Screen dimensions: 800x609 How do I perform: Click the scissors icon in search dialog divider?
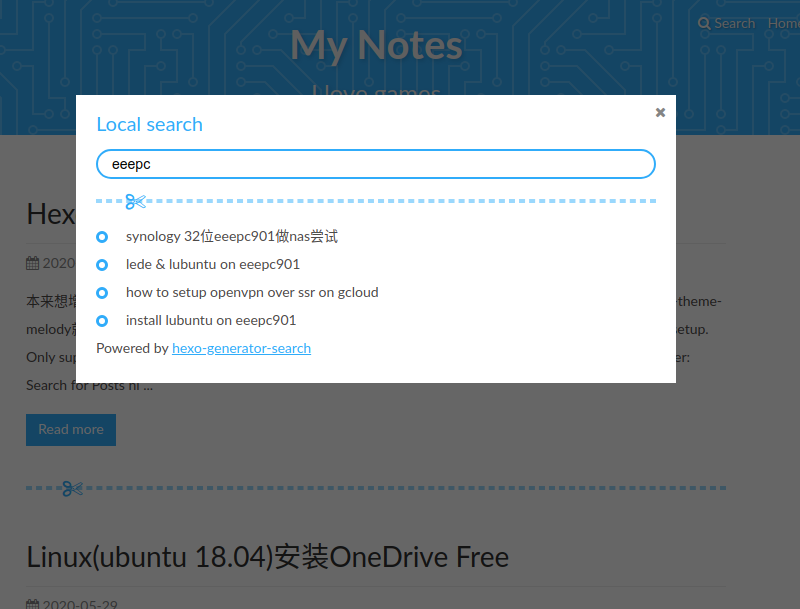point(136,202)
